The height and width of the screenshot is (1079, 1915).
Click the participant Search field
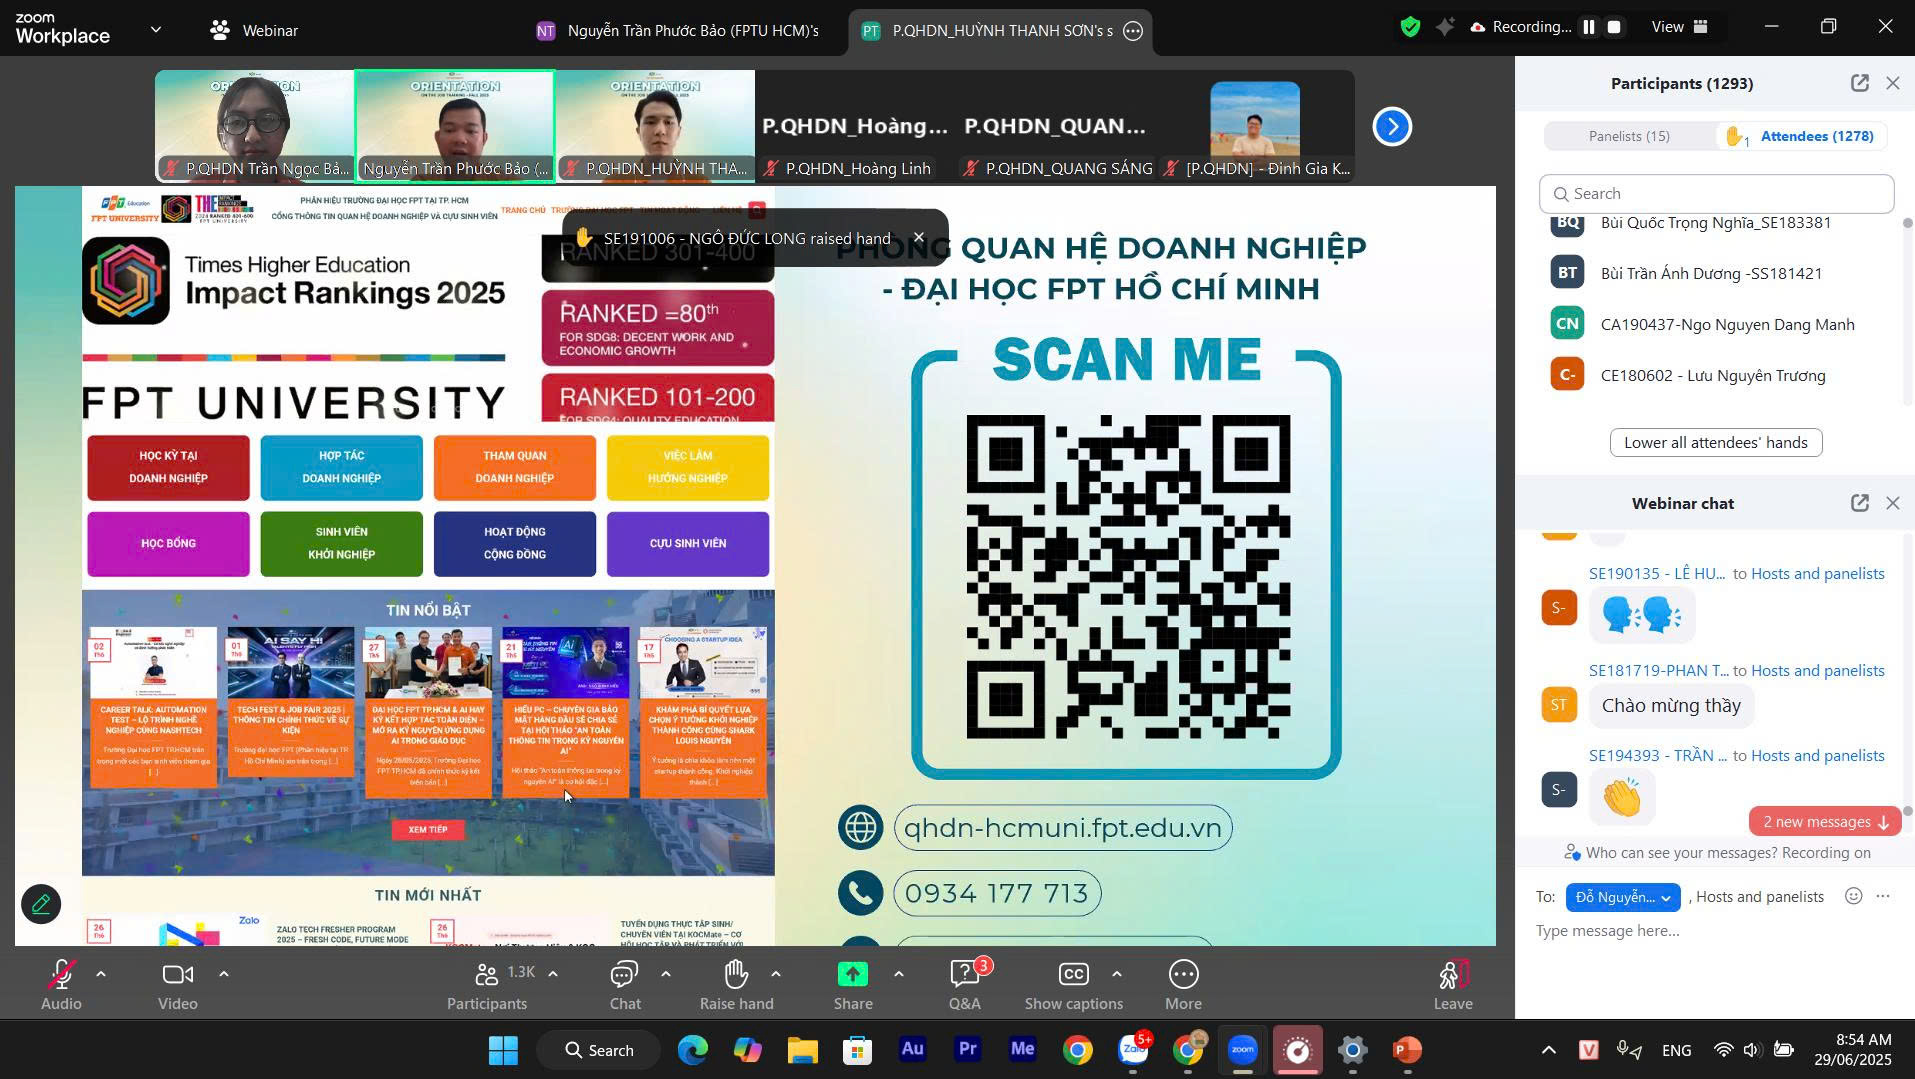(x=1716, y=194)
